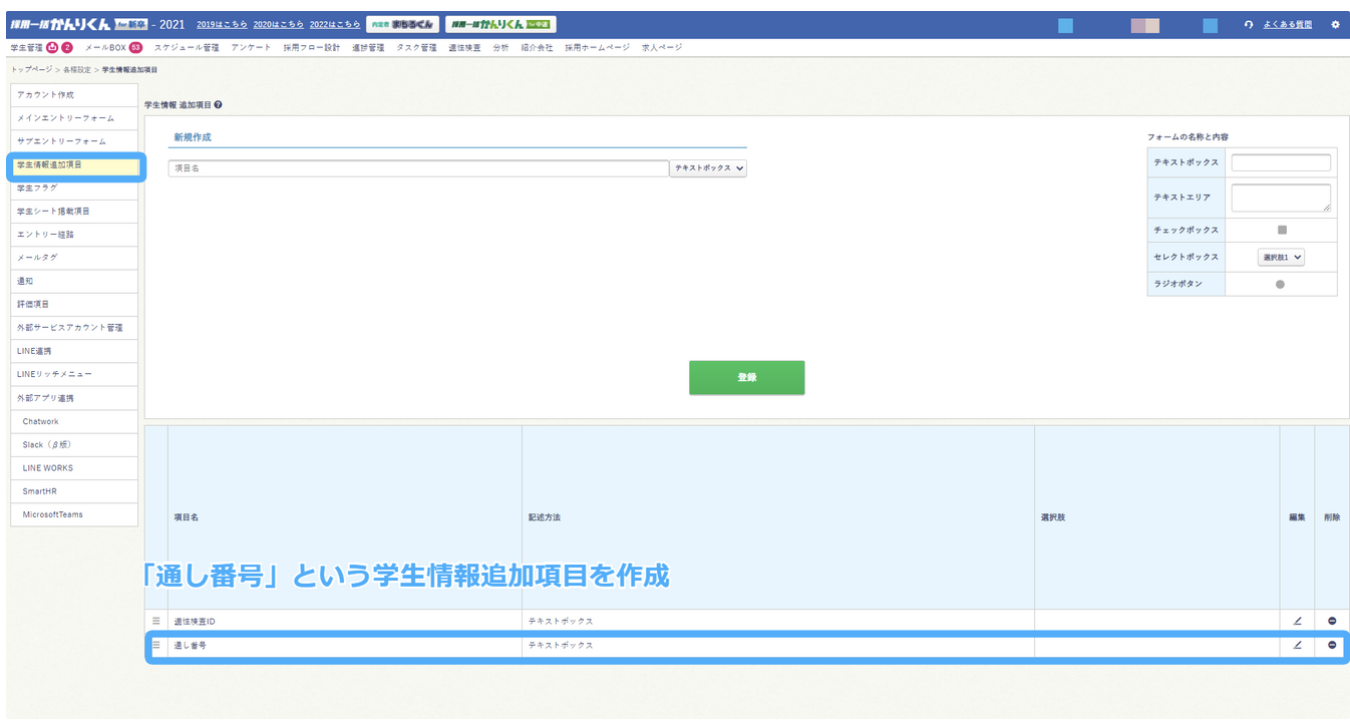
Task: Click the settings gear icon in header
Action: coord(1335,25)
